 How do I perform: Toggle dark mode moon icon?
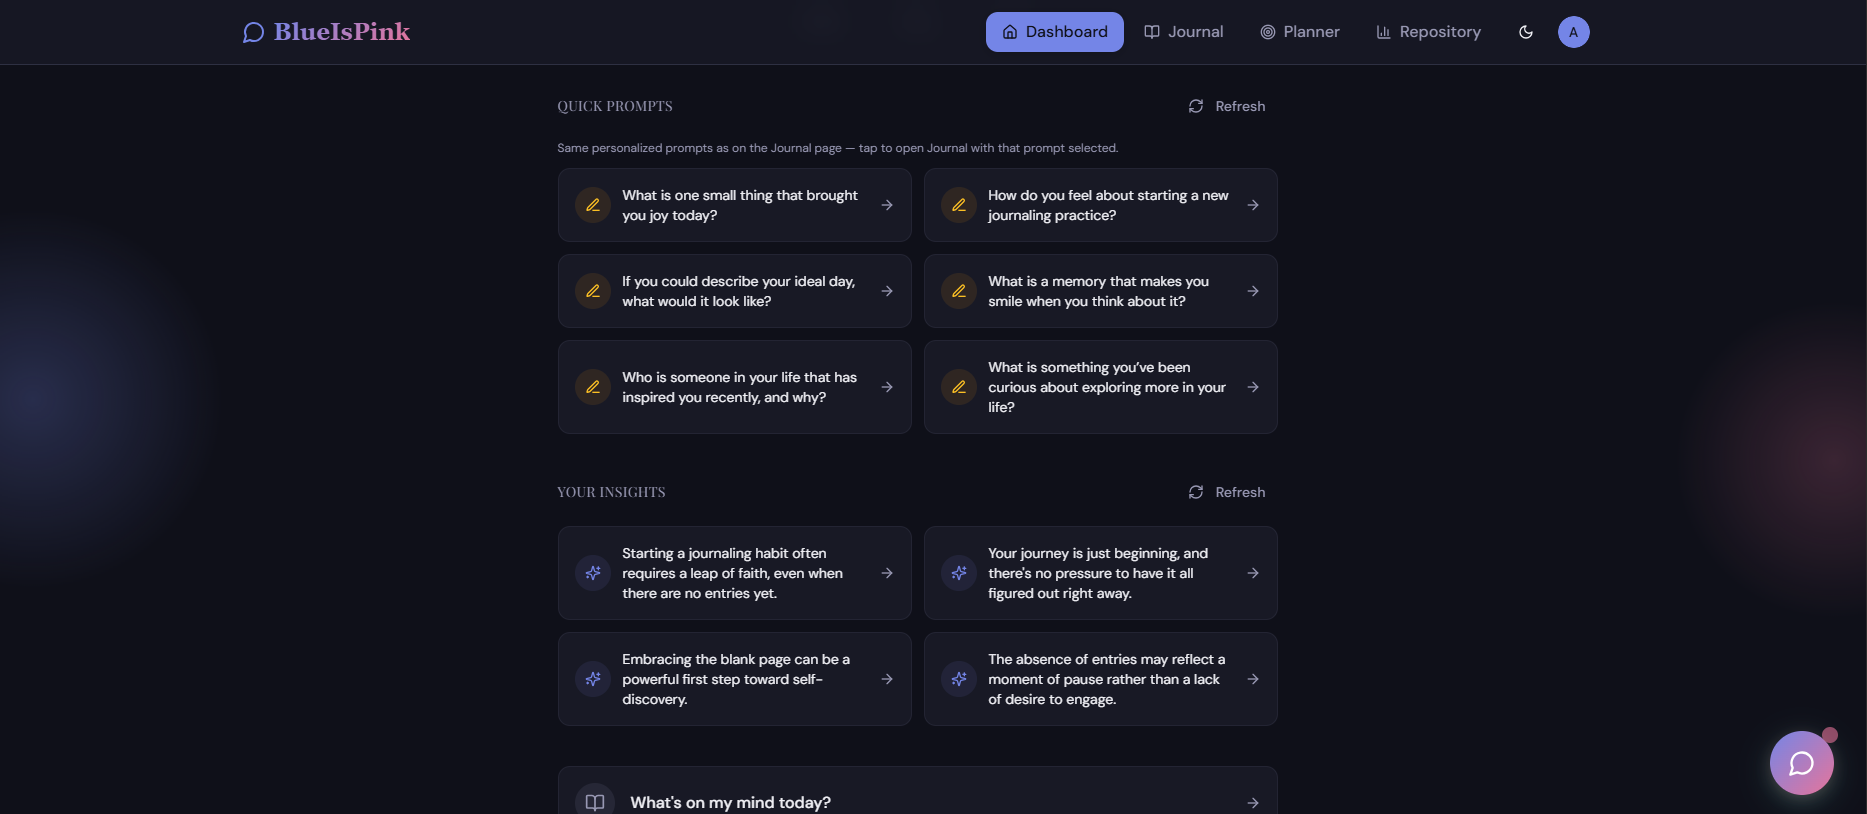(x=1526, y=32)
